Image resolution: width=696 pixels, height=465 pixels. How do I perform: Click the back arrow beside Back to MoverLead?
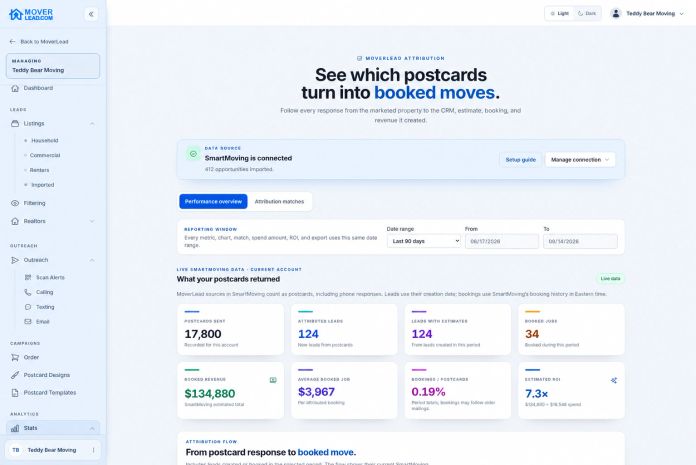12,41
